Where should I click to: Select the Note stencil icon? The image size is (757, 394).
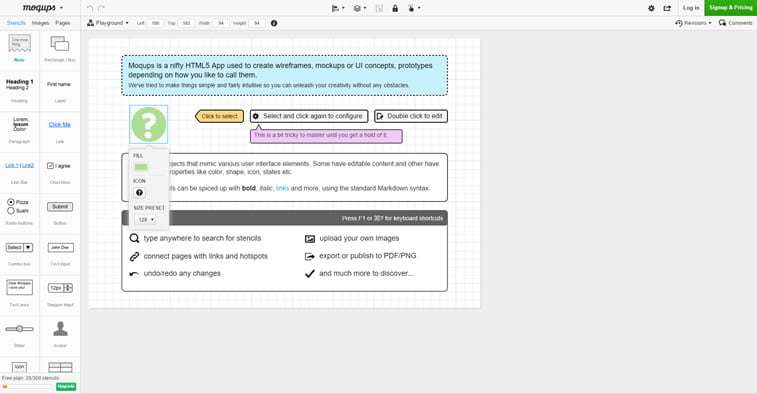coord(19,43)
